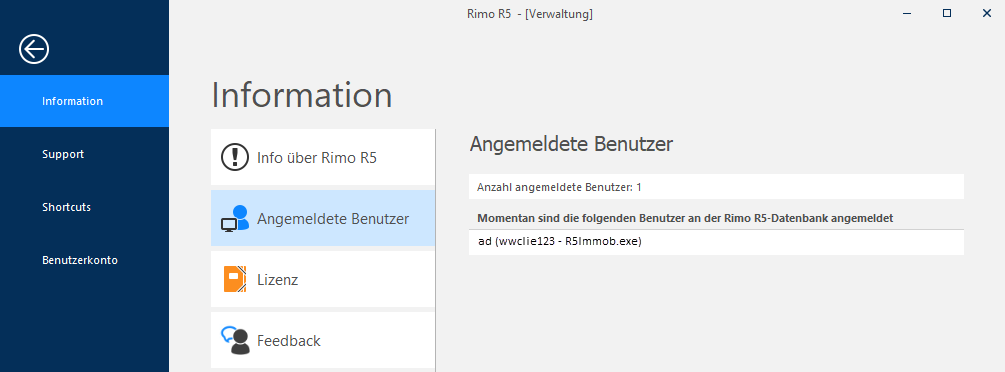Open the Lizenz entry
Screen dimensions: 1005x372
tap(323, 279)
